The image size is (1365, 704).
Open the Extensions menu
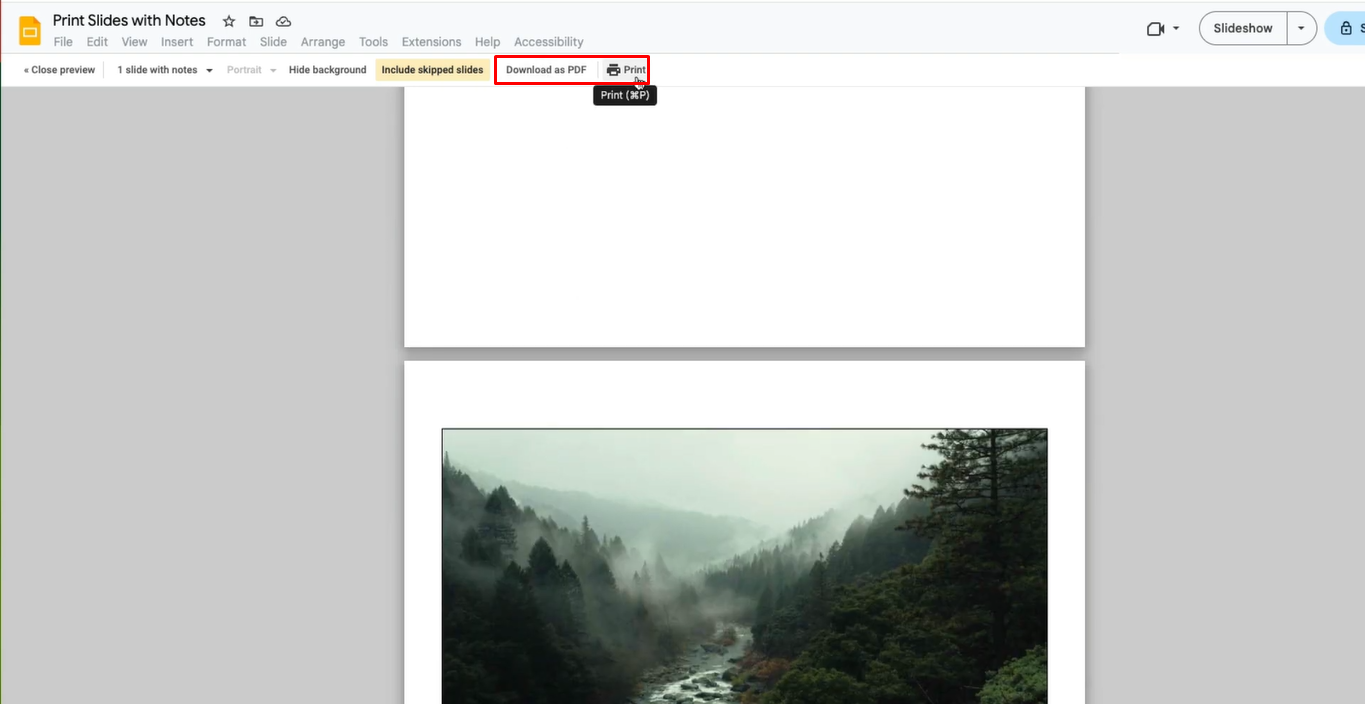431,42
